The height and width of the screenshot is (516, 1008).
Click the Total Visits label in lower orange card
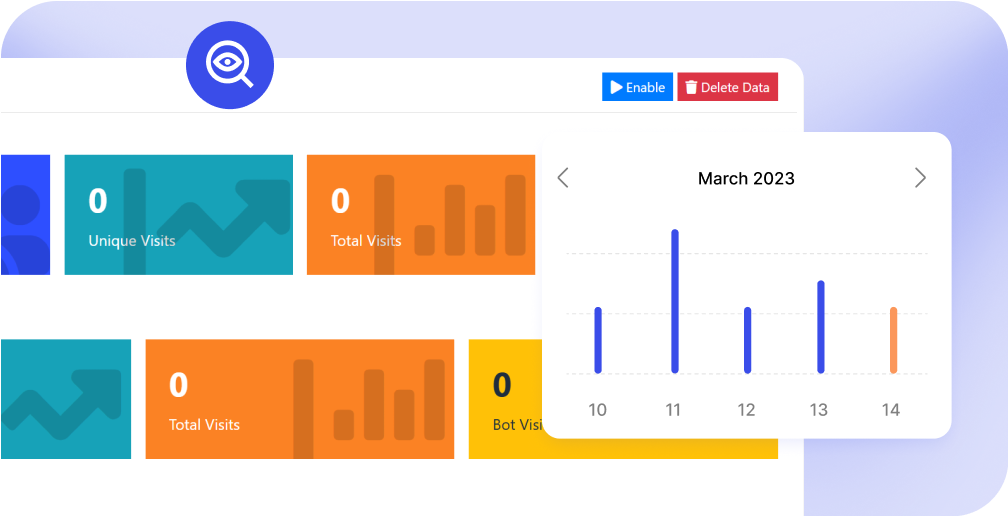[x=204, y=425]
